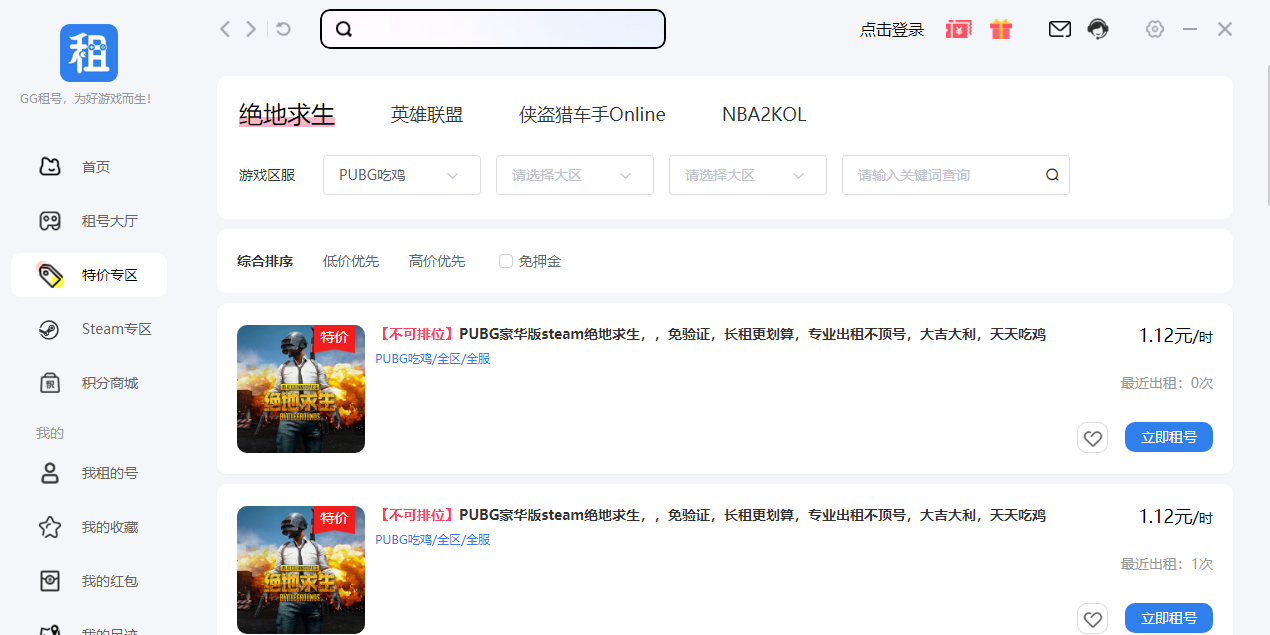The width and height of the screenshot is (1270, 635).
Task: Click the 我的收藏 star icon
Action: pos(50,527)
